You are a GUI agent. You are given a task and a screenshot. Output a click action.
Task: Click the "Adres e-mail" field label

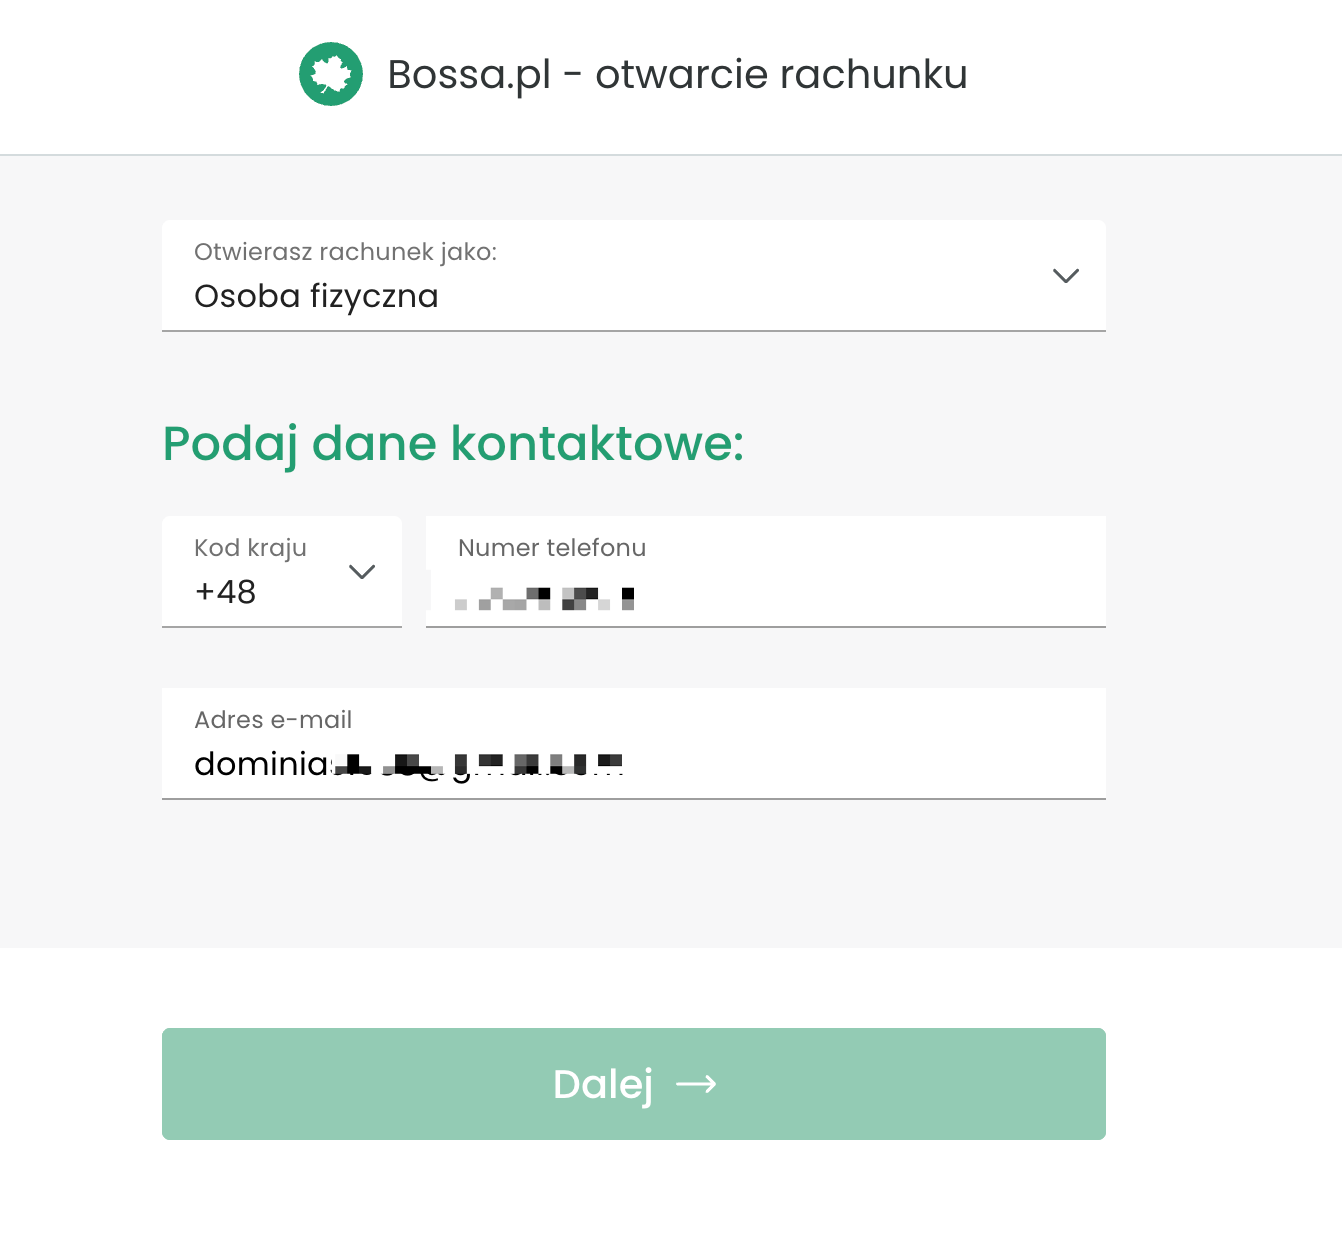pos(273,720)
